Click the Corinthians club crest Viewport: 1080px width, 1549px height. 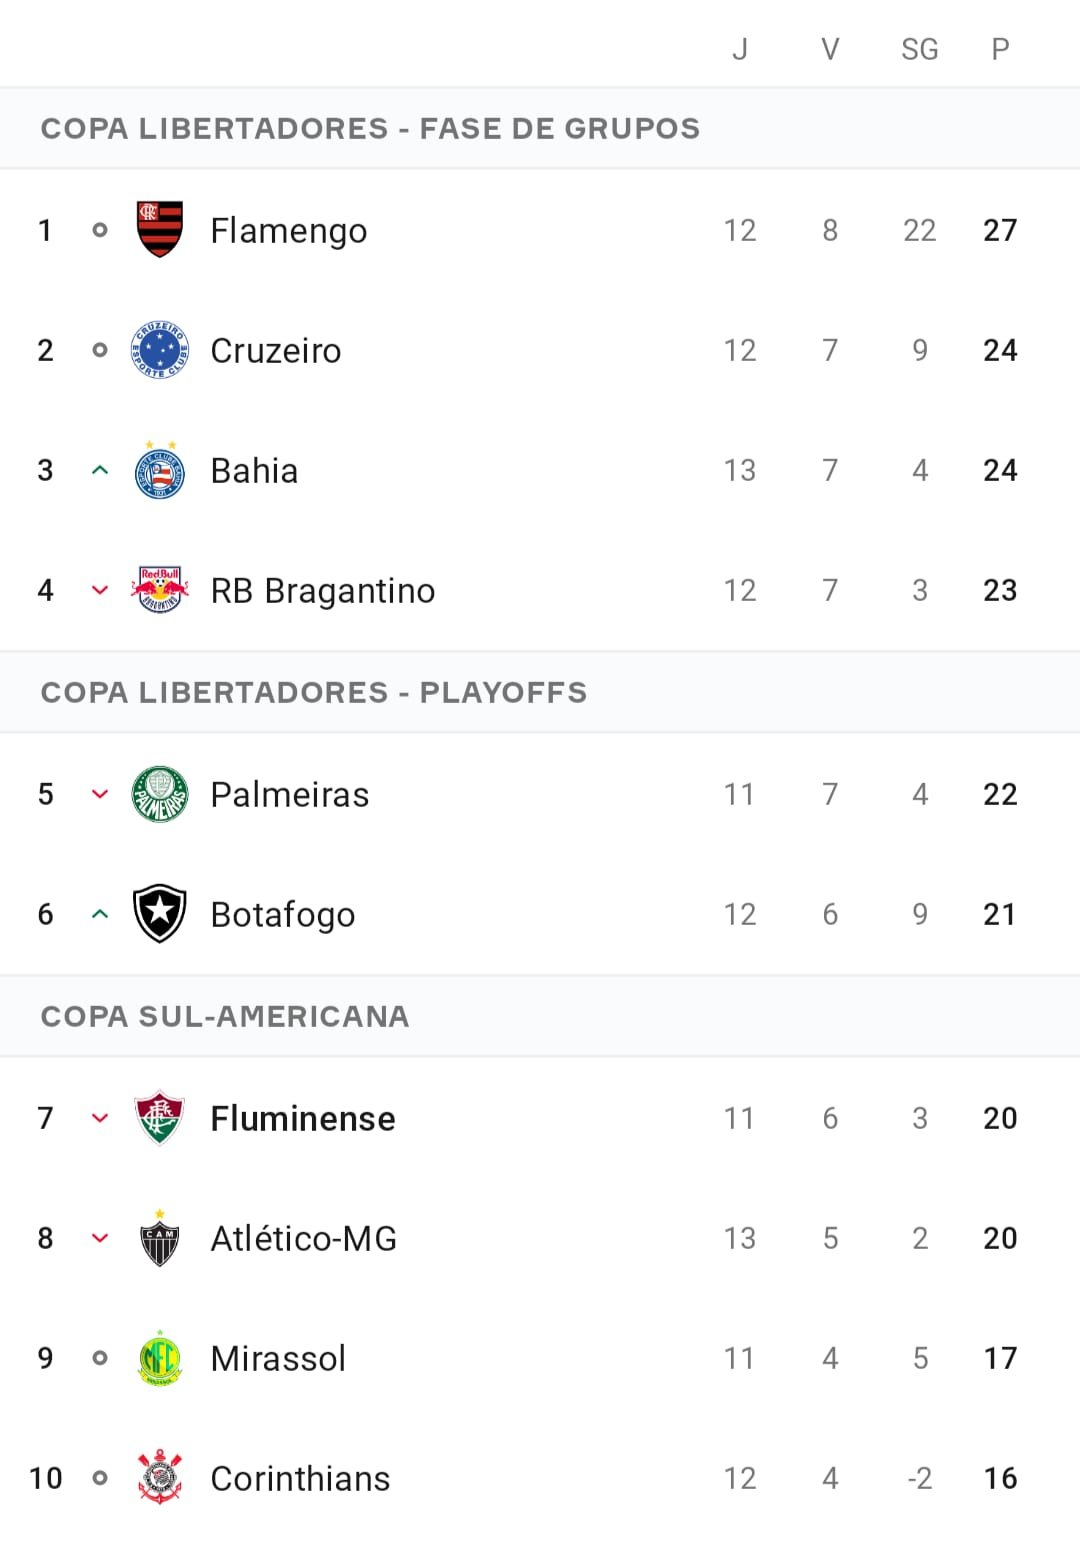pyautogui.click(x=160, y=1478)
